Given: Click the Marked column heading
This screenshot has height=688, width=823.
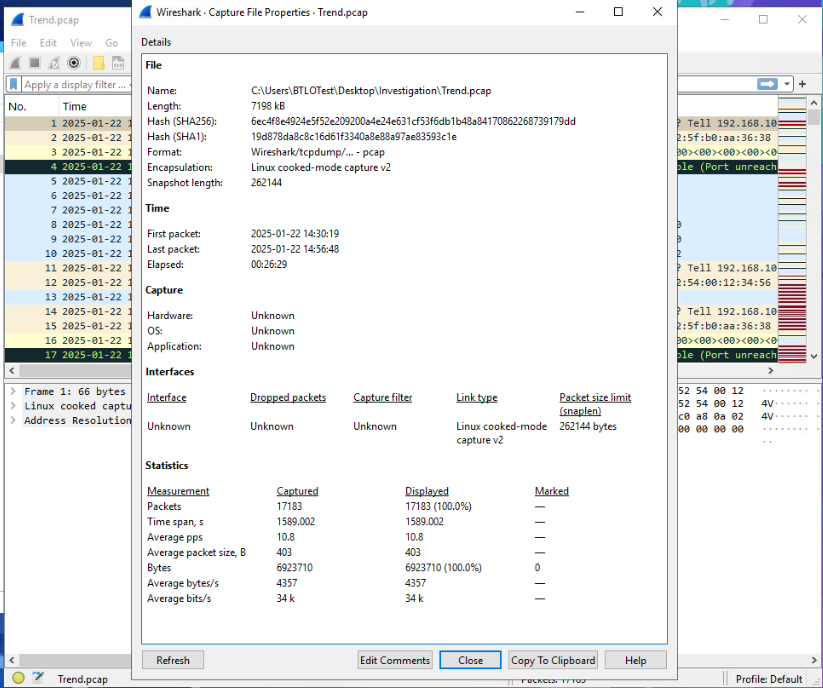Looking at the screenshot, I should (552, 491).
